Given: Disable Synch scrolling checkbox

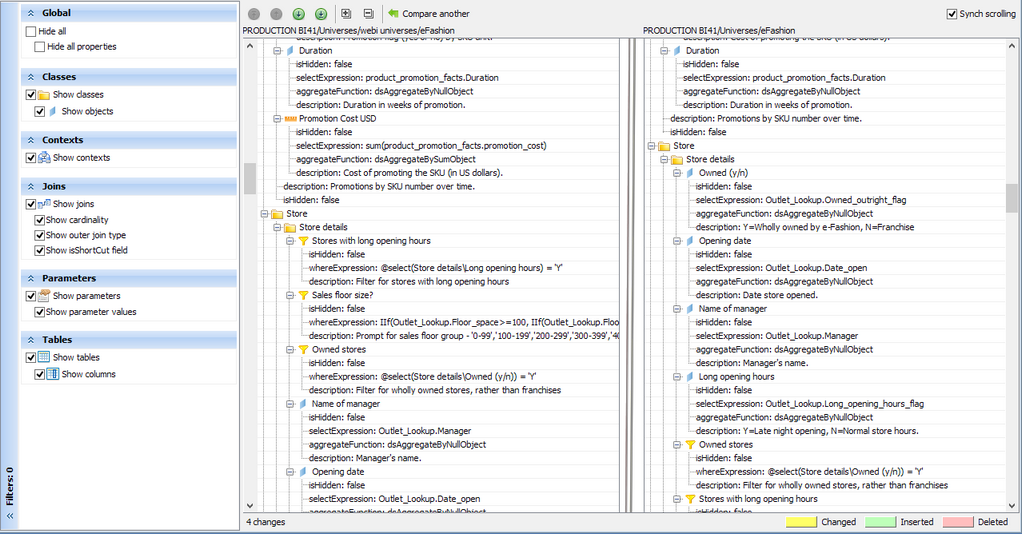Looking at the screenshot, I should pos(952,14).
